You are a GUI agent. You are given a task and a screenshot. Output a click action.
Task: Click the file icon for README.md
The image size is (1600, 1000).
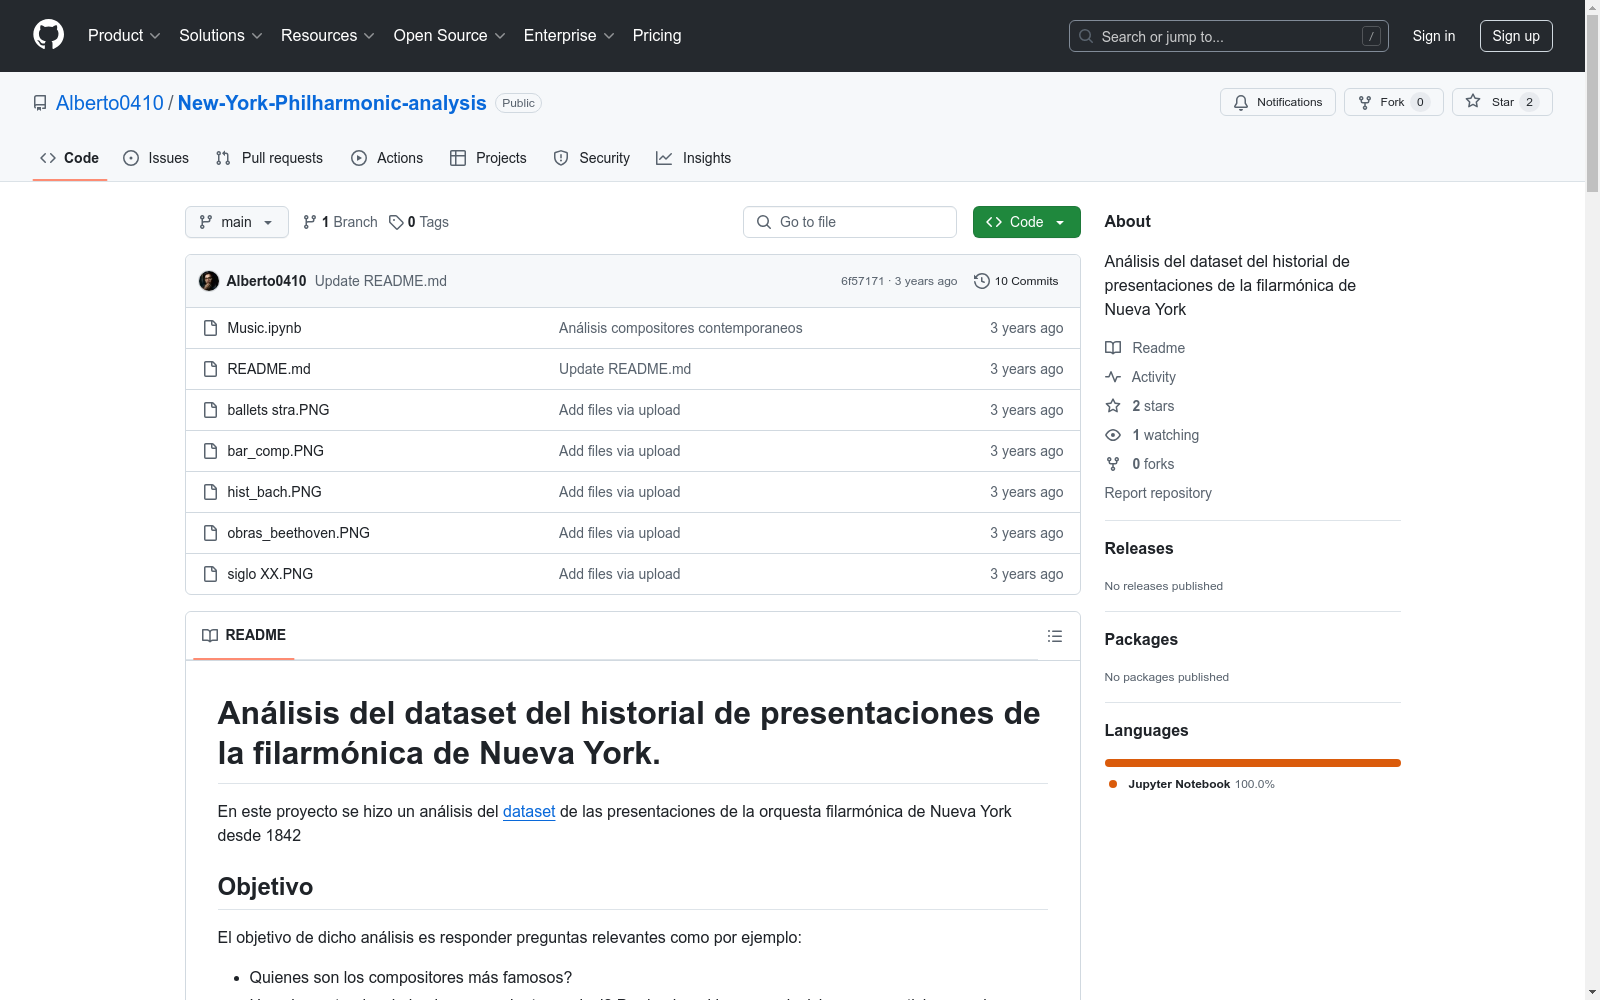pos(210,369)
